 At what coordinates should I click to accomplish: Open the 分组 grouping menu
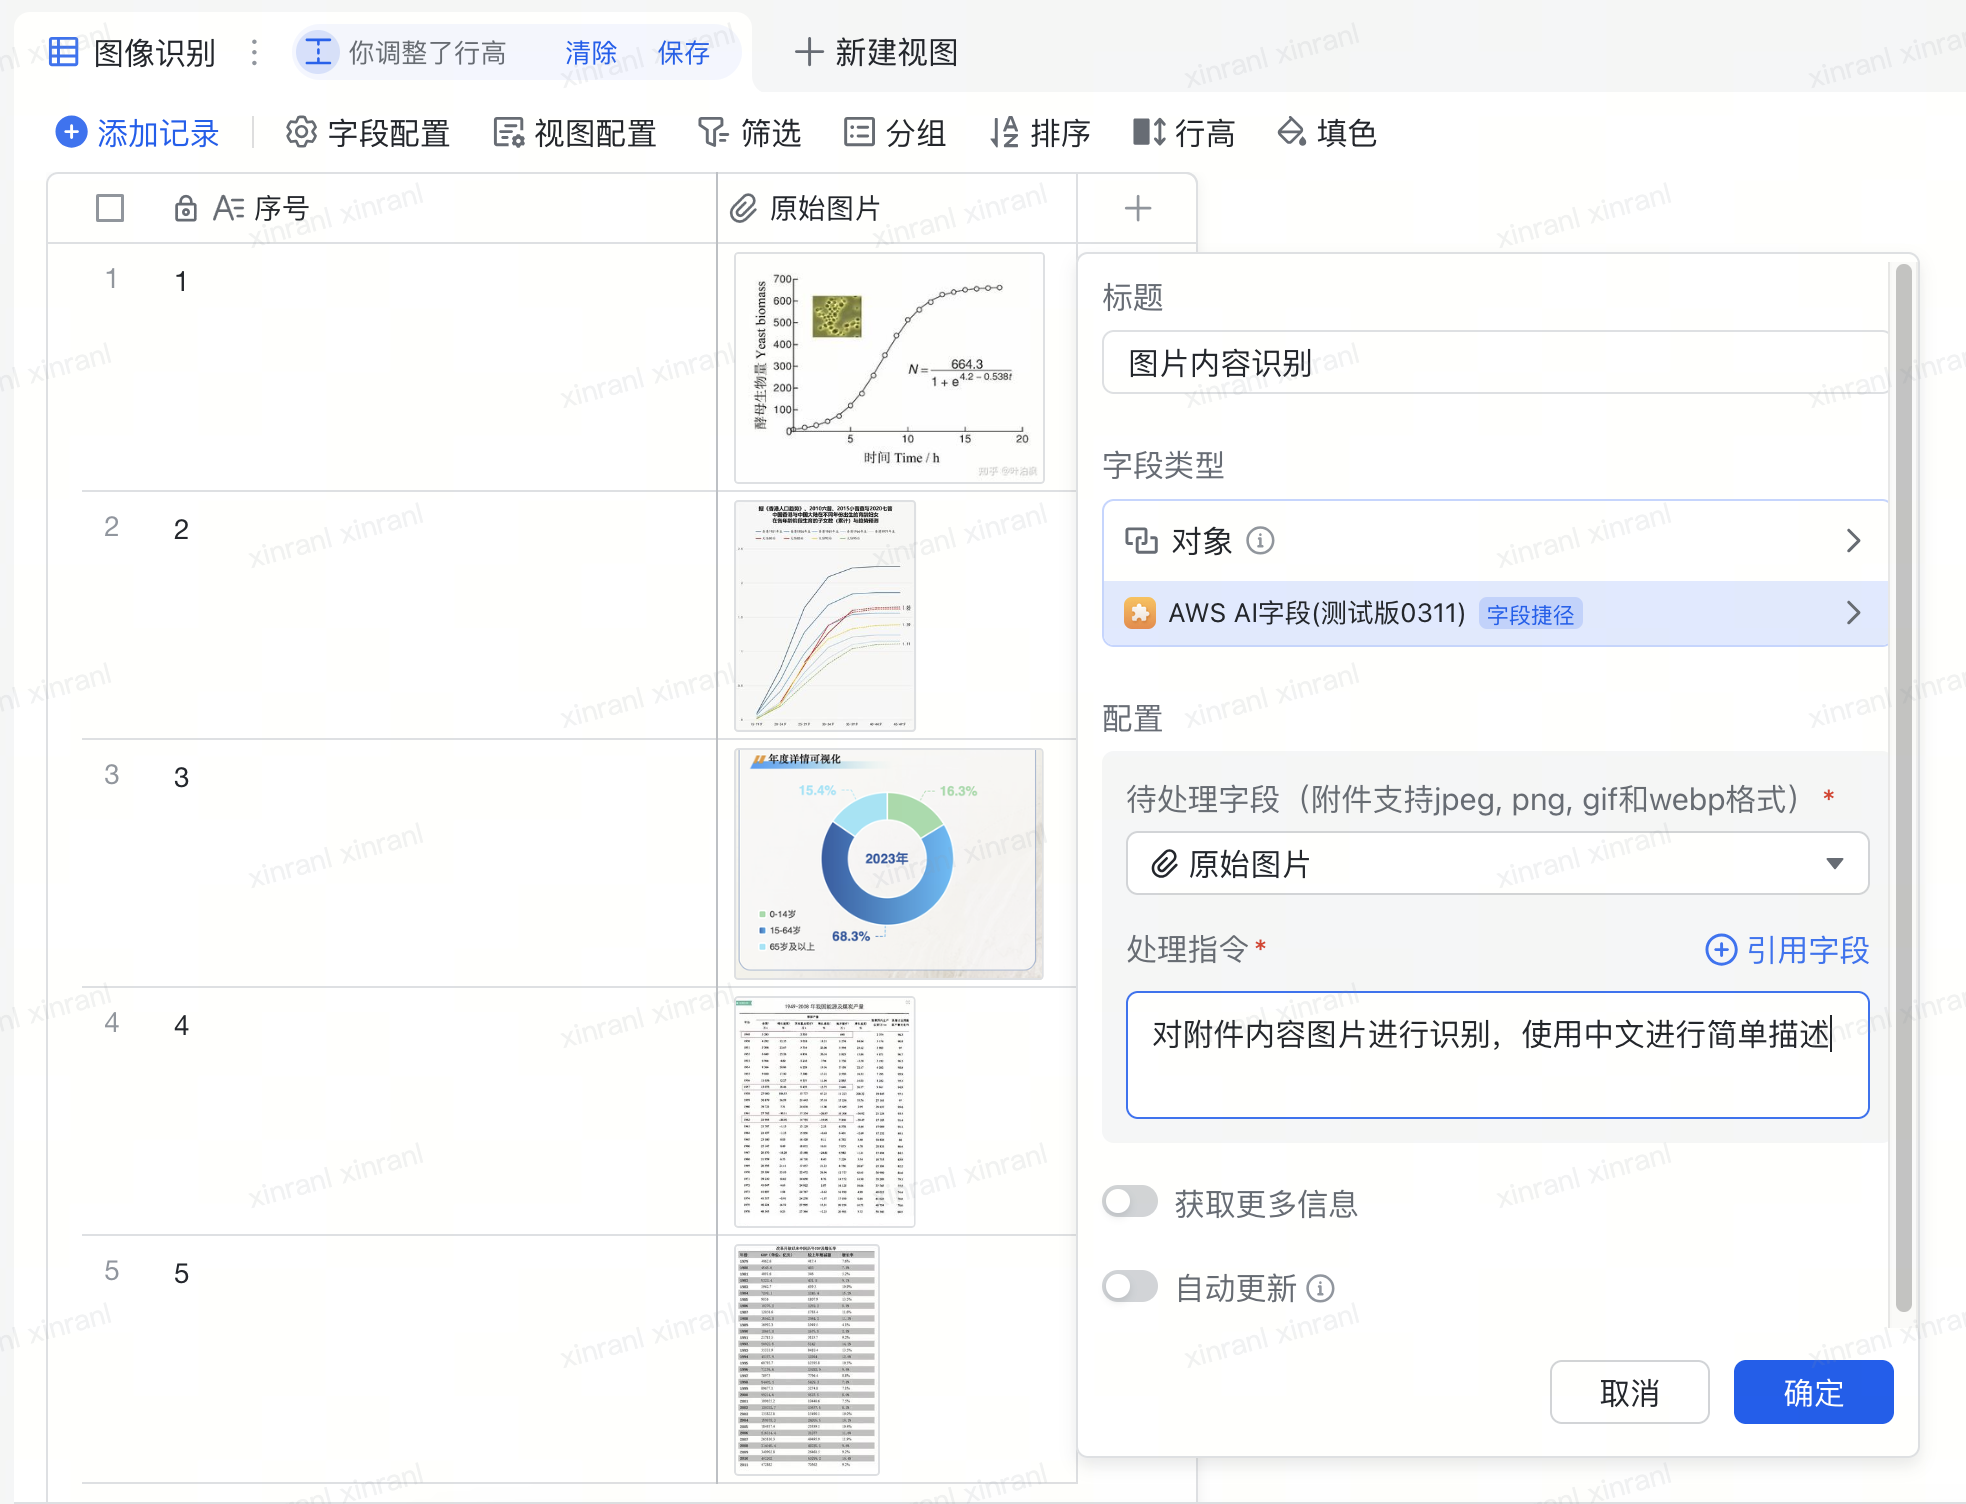coord(894,132)
